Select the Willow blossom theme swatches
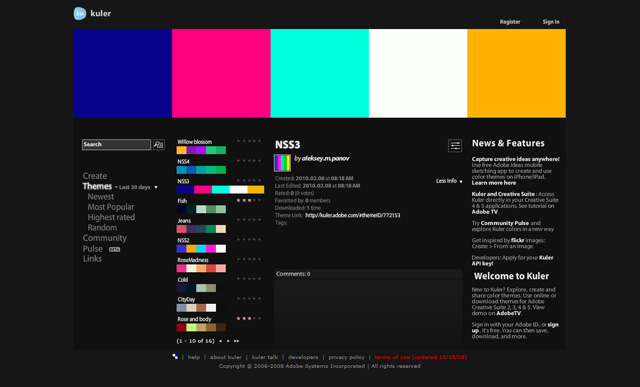This screenshot has width=640, height=387. click(201, 150)
